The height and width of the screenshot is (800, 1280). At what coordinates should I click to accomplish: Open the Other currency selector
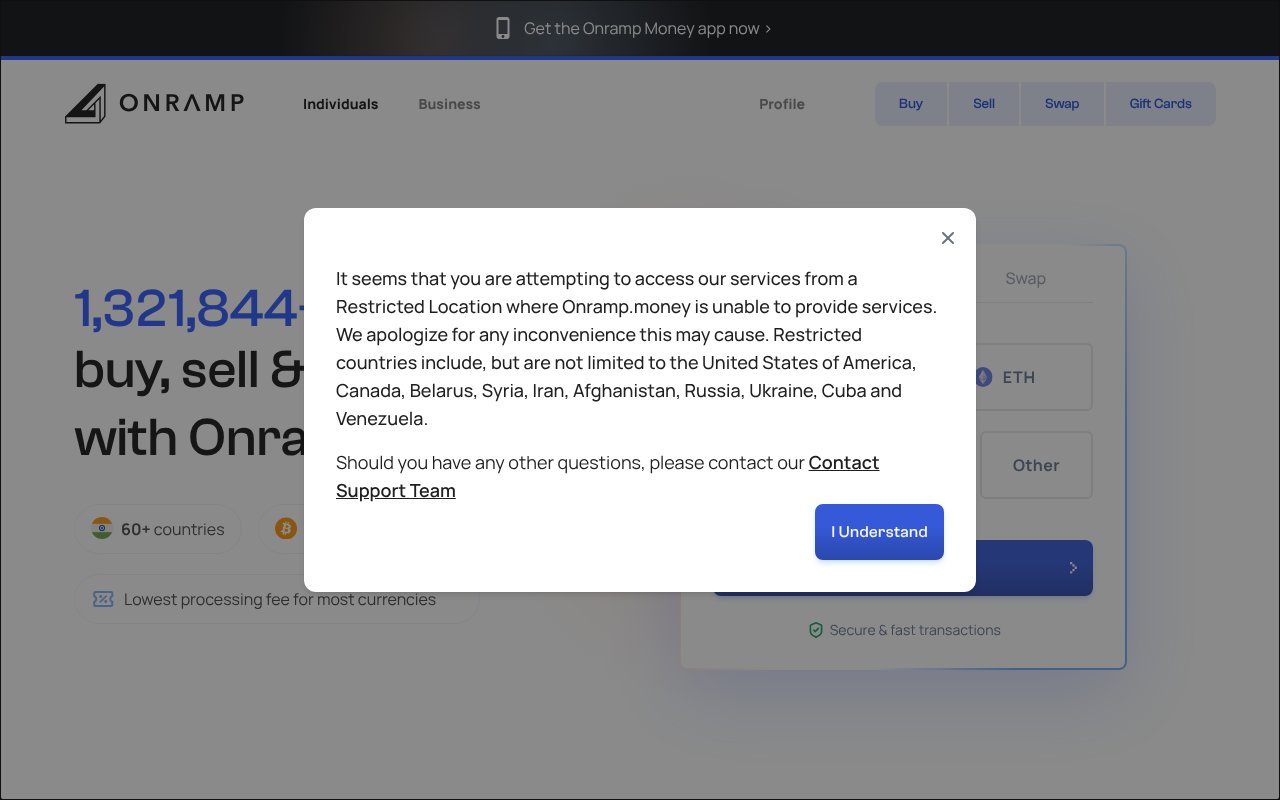click(1036, 465)
